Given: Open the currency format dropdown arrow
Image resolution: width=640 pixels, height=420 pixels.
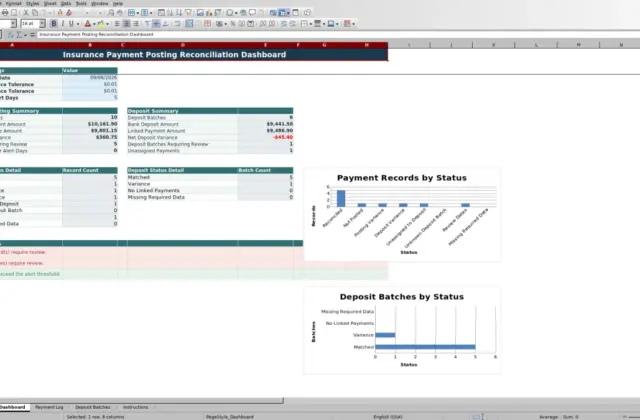Looking at the screenshot, I should pyautogui.click(x=225, y=24).
